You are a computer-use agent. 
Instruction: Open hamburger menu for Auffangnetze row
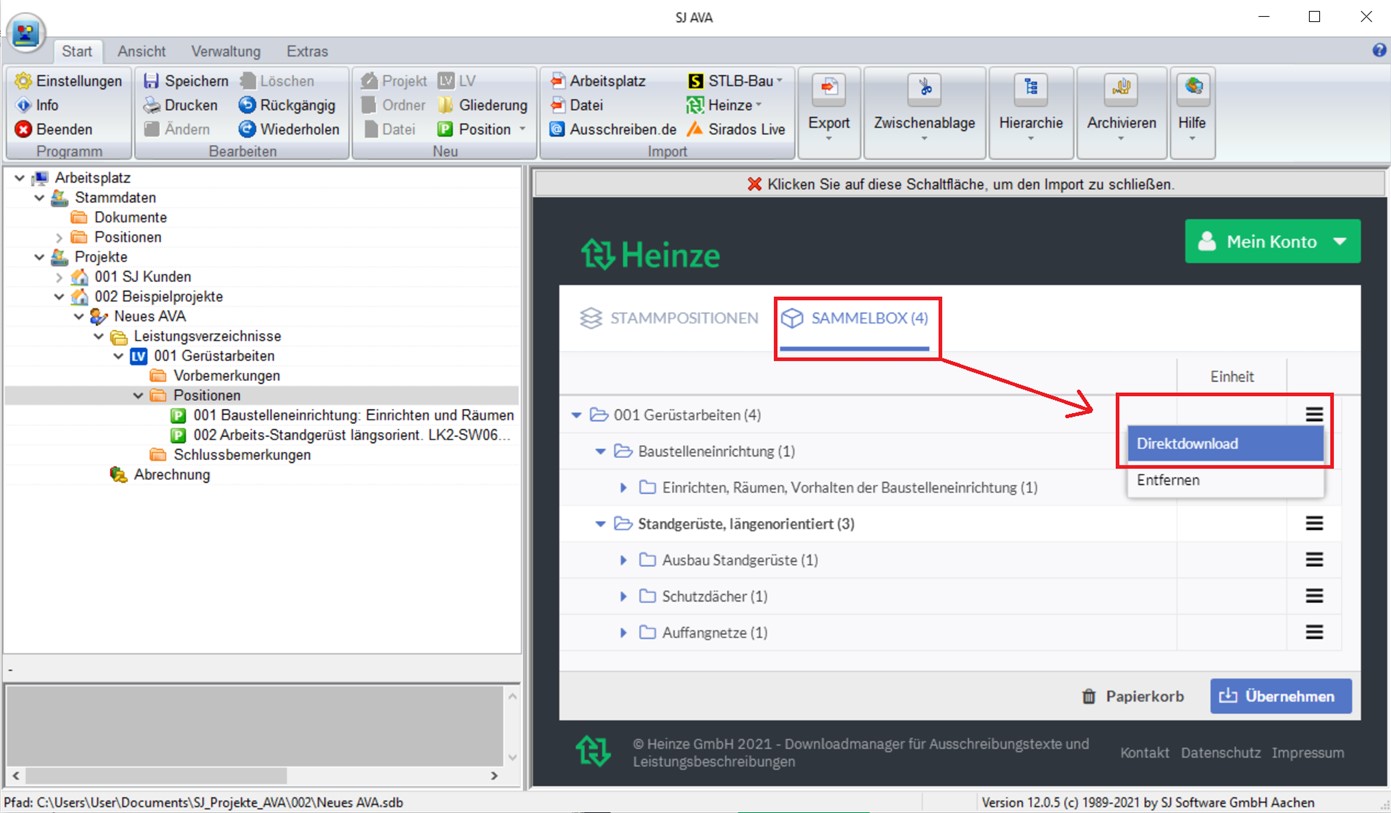(x=1314, y=632)
